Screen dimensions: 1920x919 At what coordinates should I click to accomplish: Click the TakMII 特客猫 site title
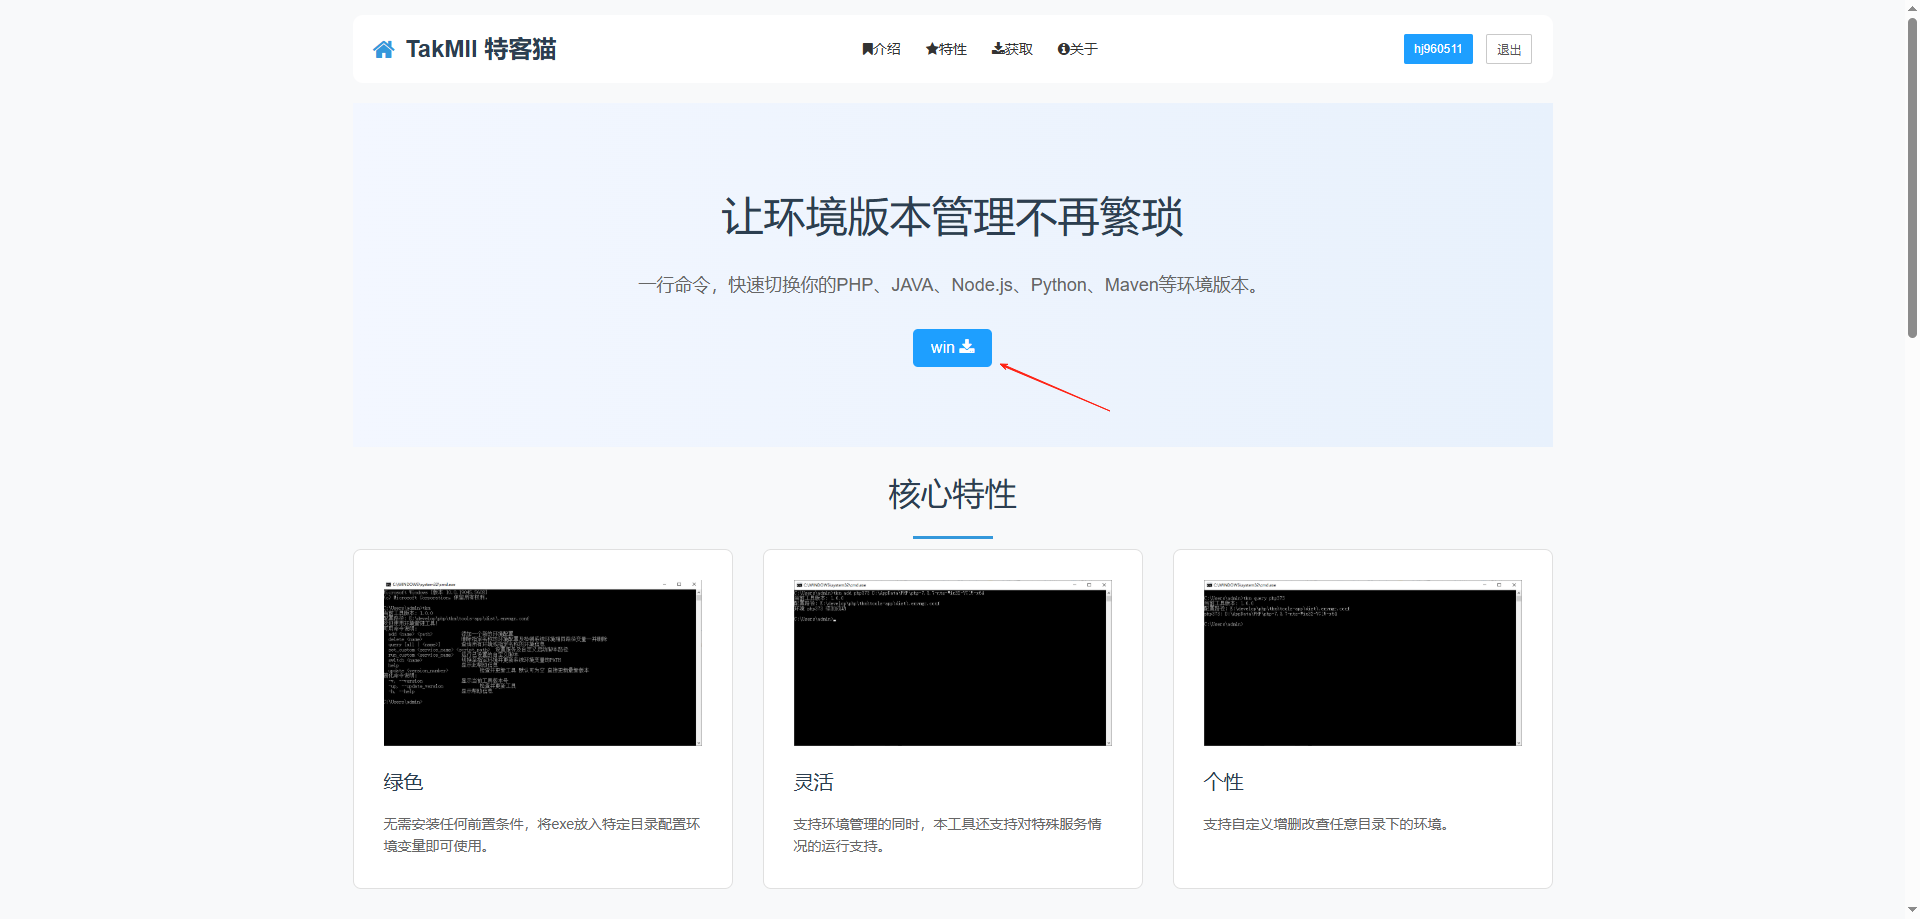[481, 48]
